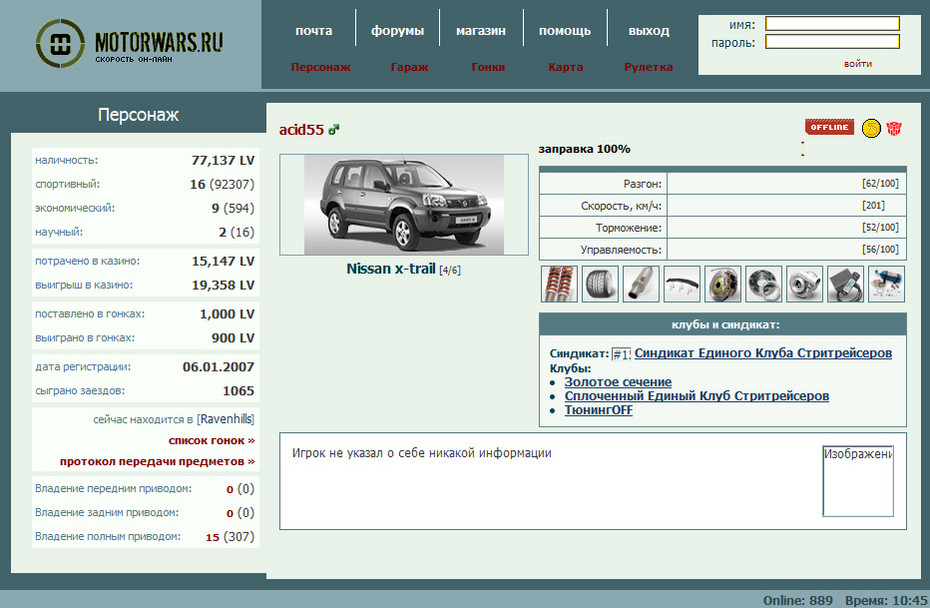
Task: Click the Ravenhills location link
Action: (x=225, y=419)
